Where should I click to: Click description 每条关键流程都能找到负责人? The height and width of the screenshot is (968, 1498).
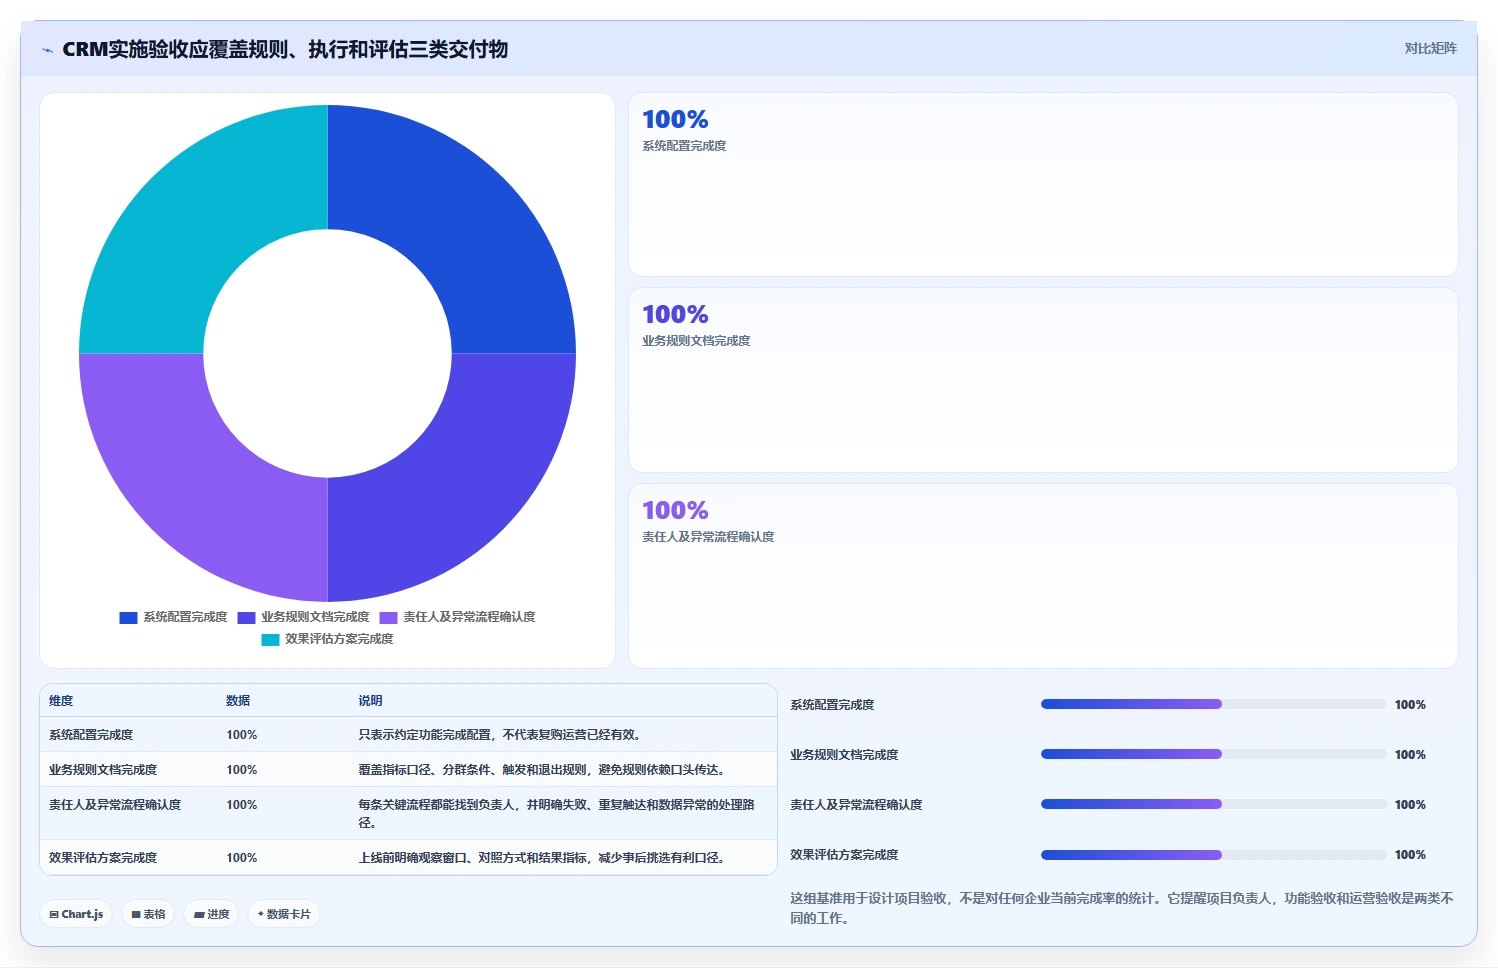tap(557, 814)
